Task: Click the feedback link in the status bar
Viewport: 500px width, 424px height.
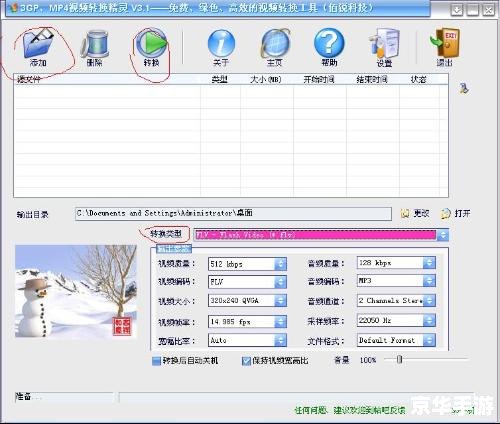Action: coord(350,410)
